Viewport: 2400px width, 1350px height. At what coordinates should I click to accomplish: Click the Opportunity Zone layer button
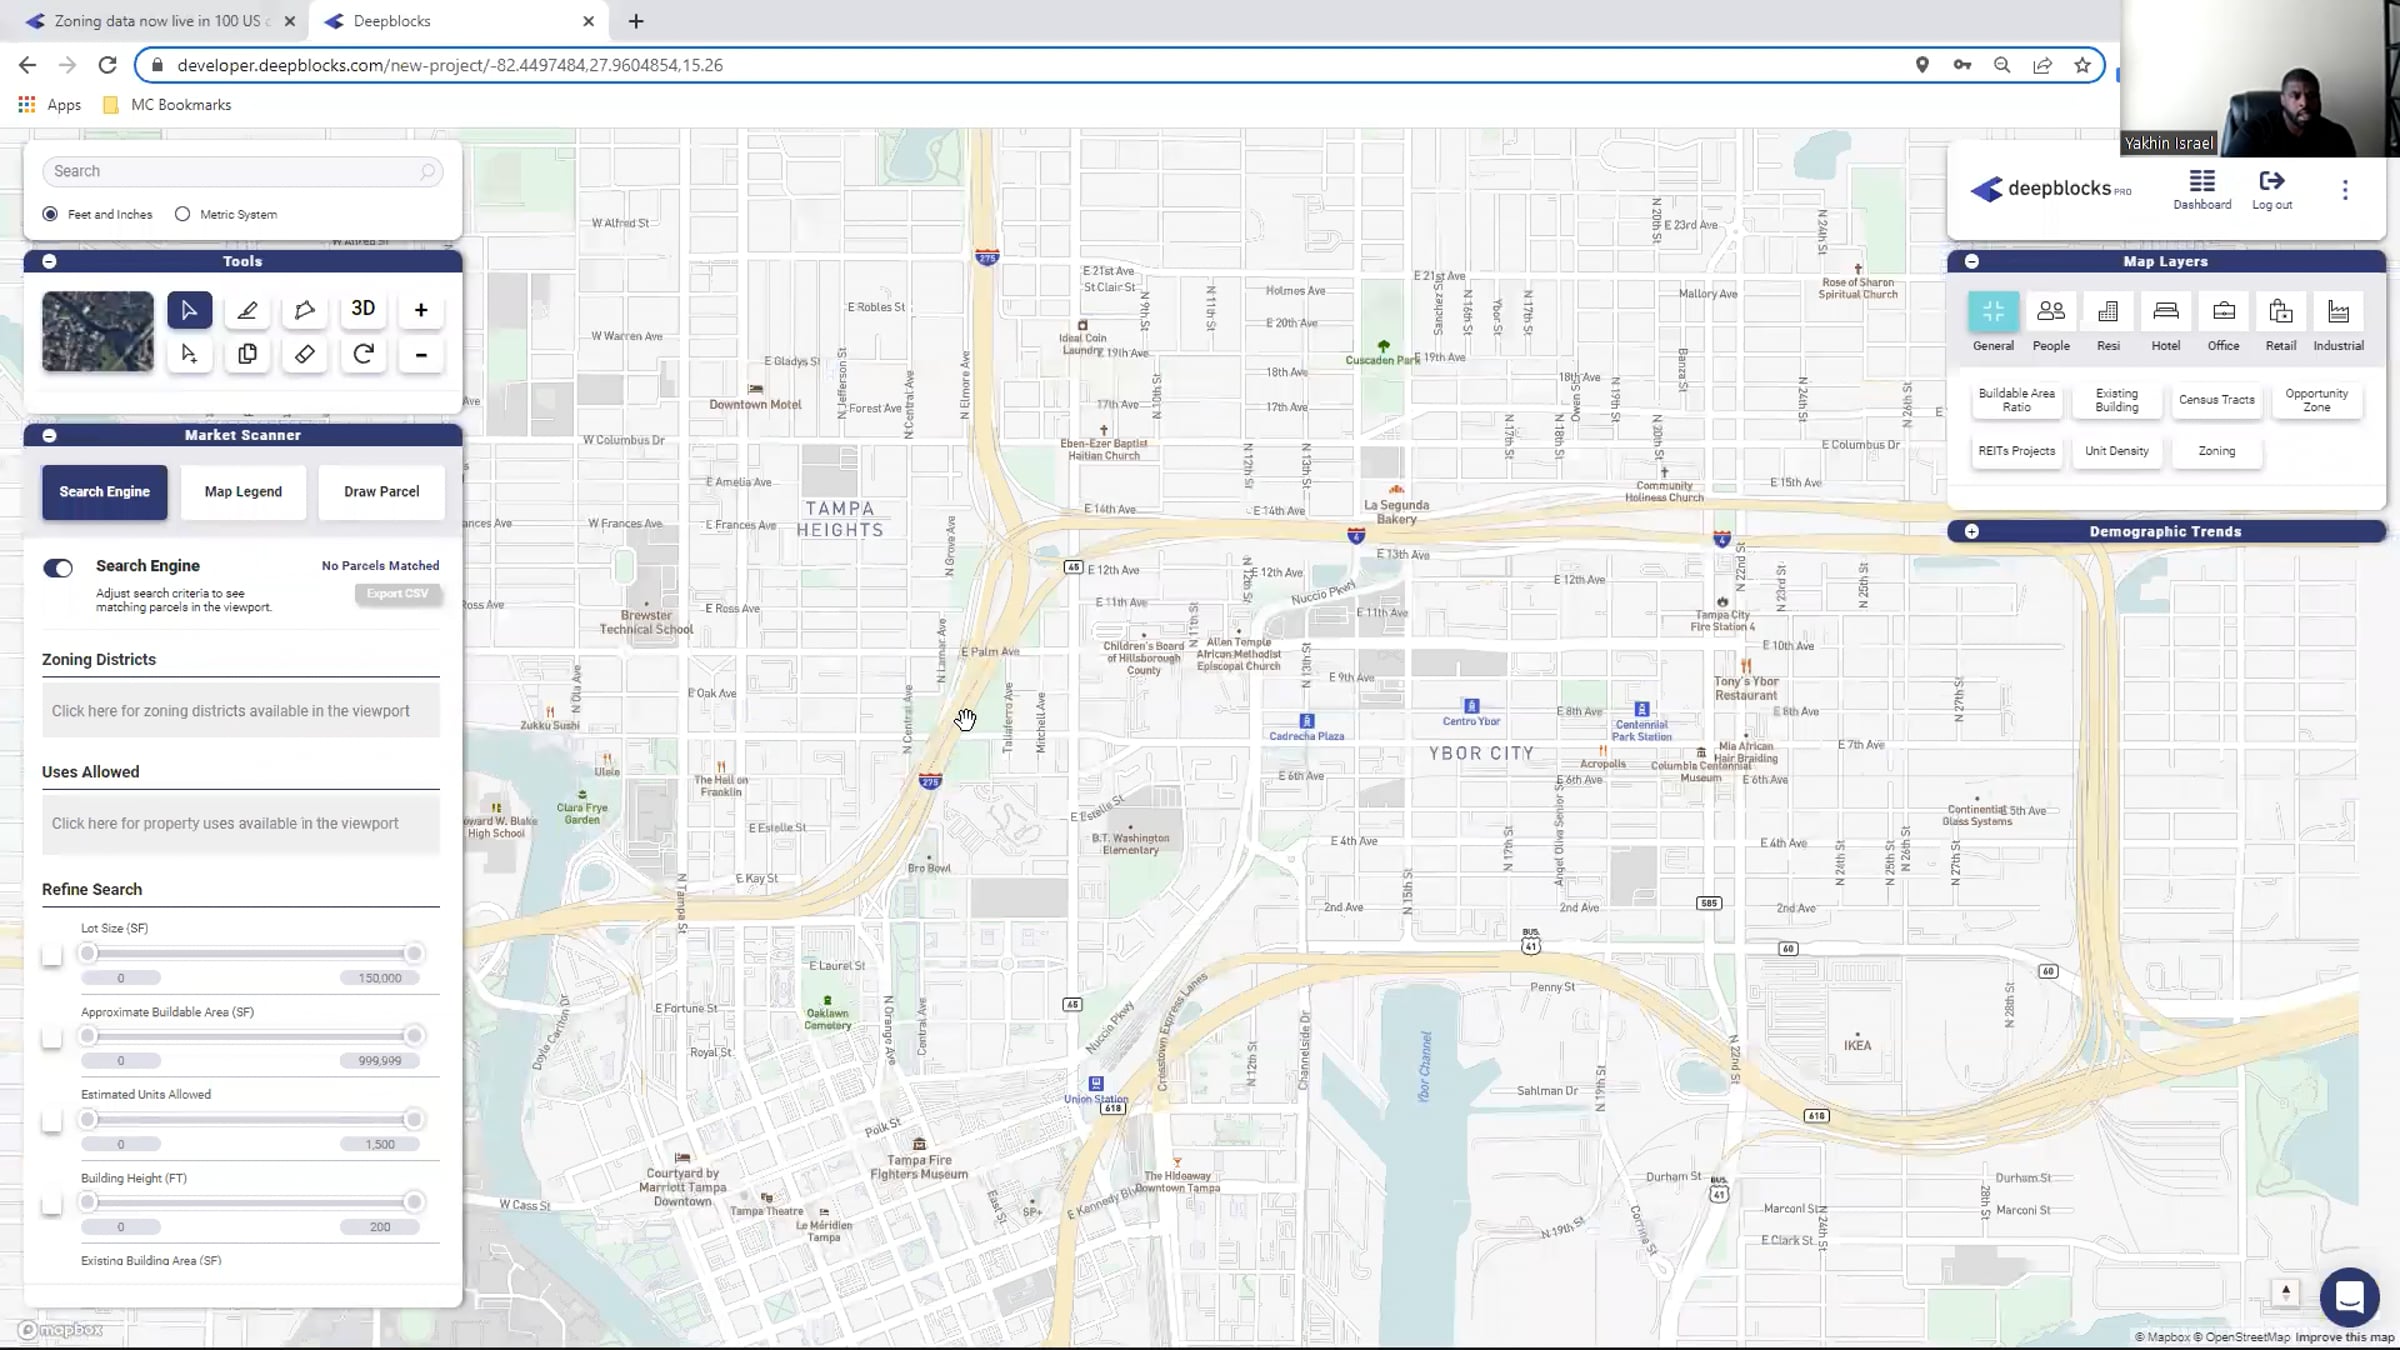2316,400
